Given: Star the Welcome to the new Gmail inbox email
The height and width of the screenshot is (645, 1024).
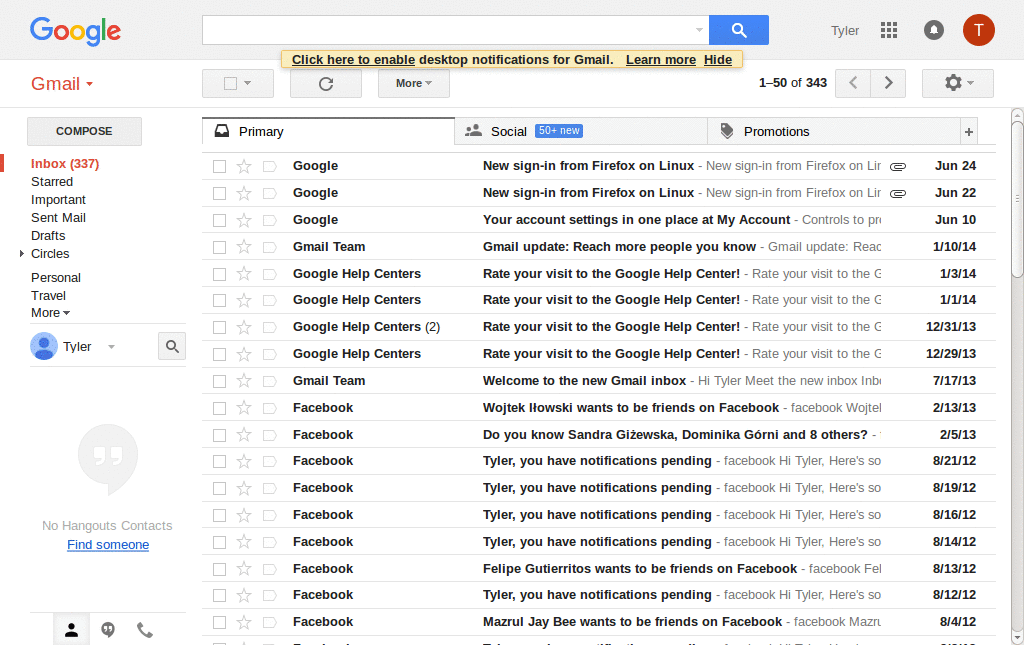Looking at the screenshot, I should click(x=244, y=381).
